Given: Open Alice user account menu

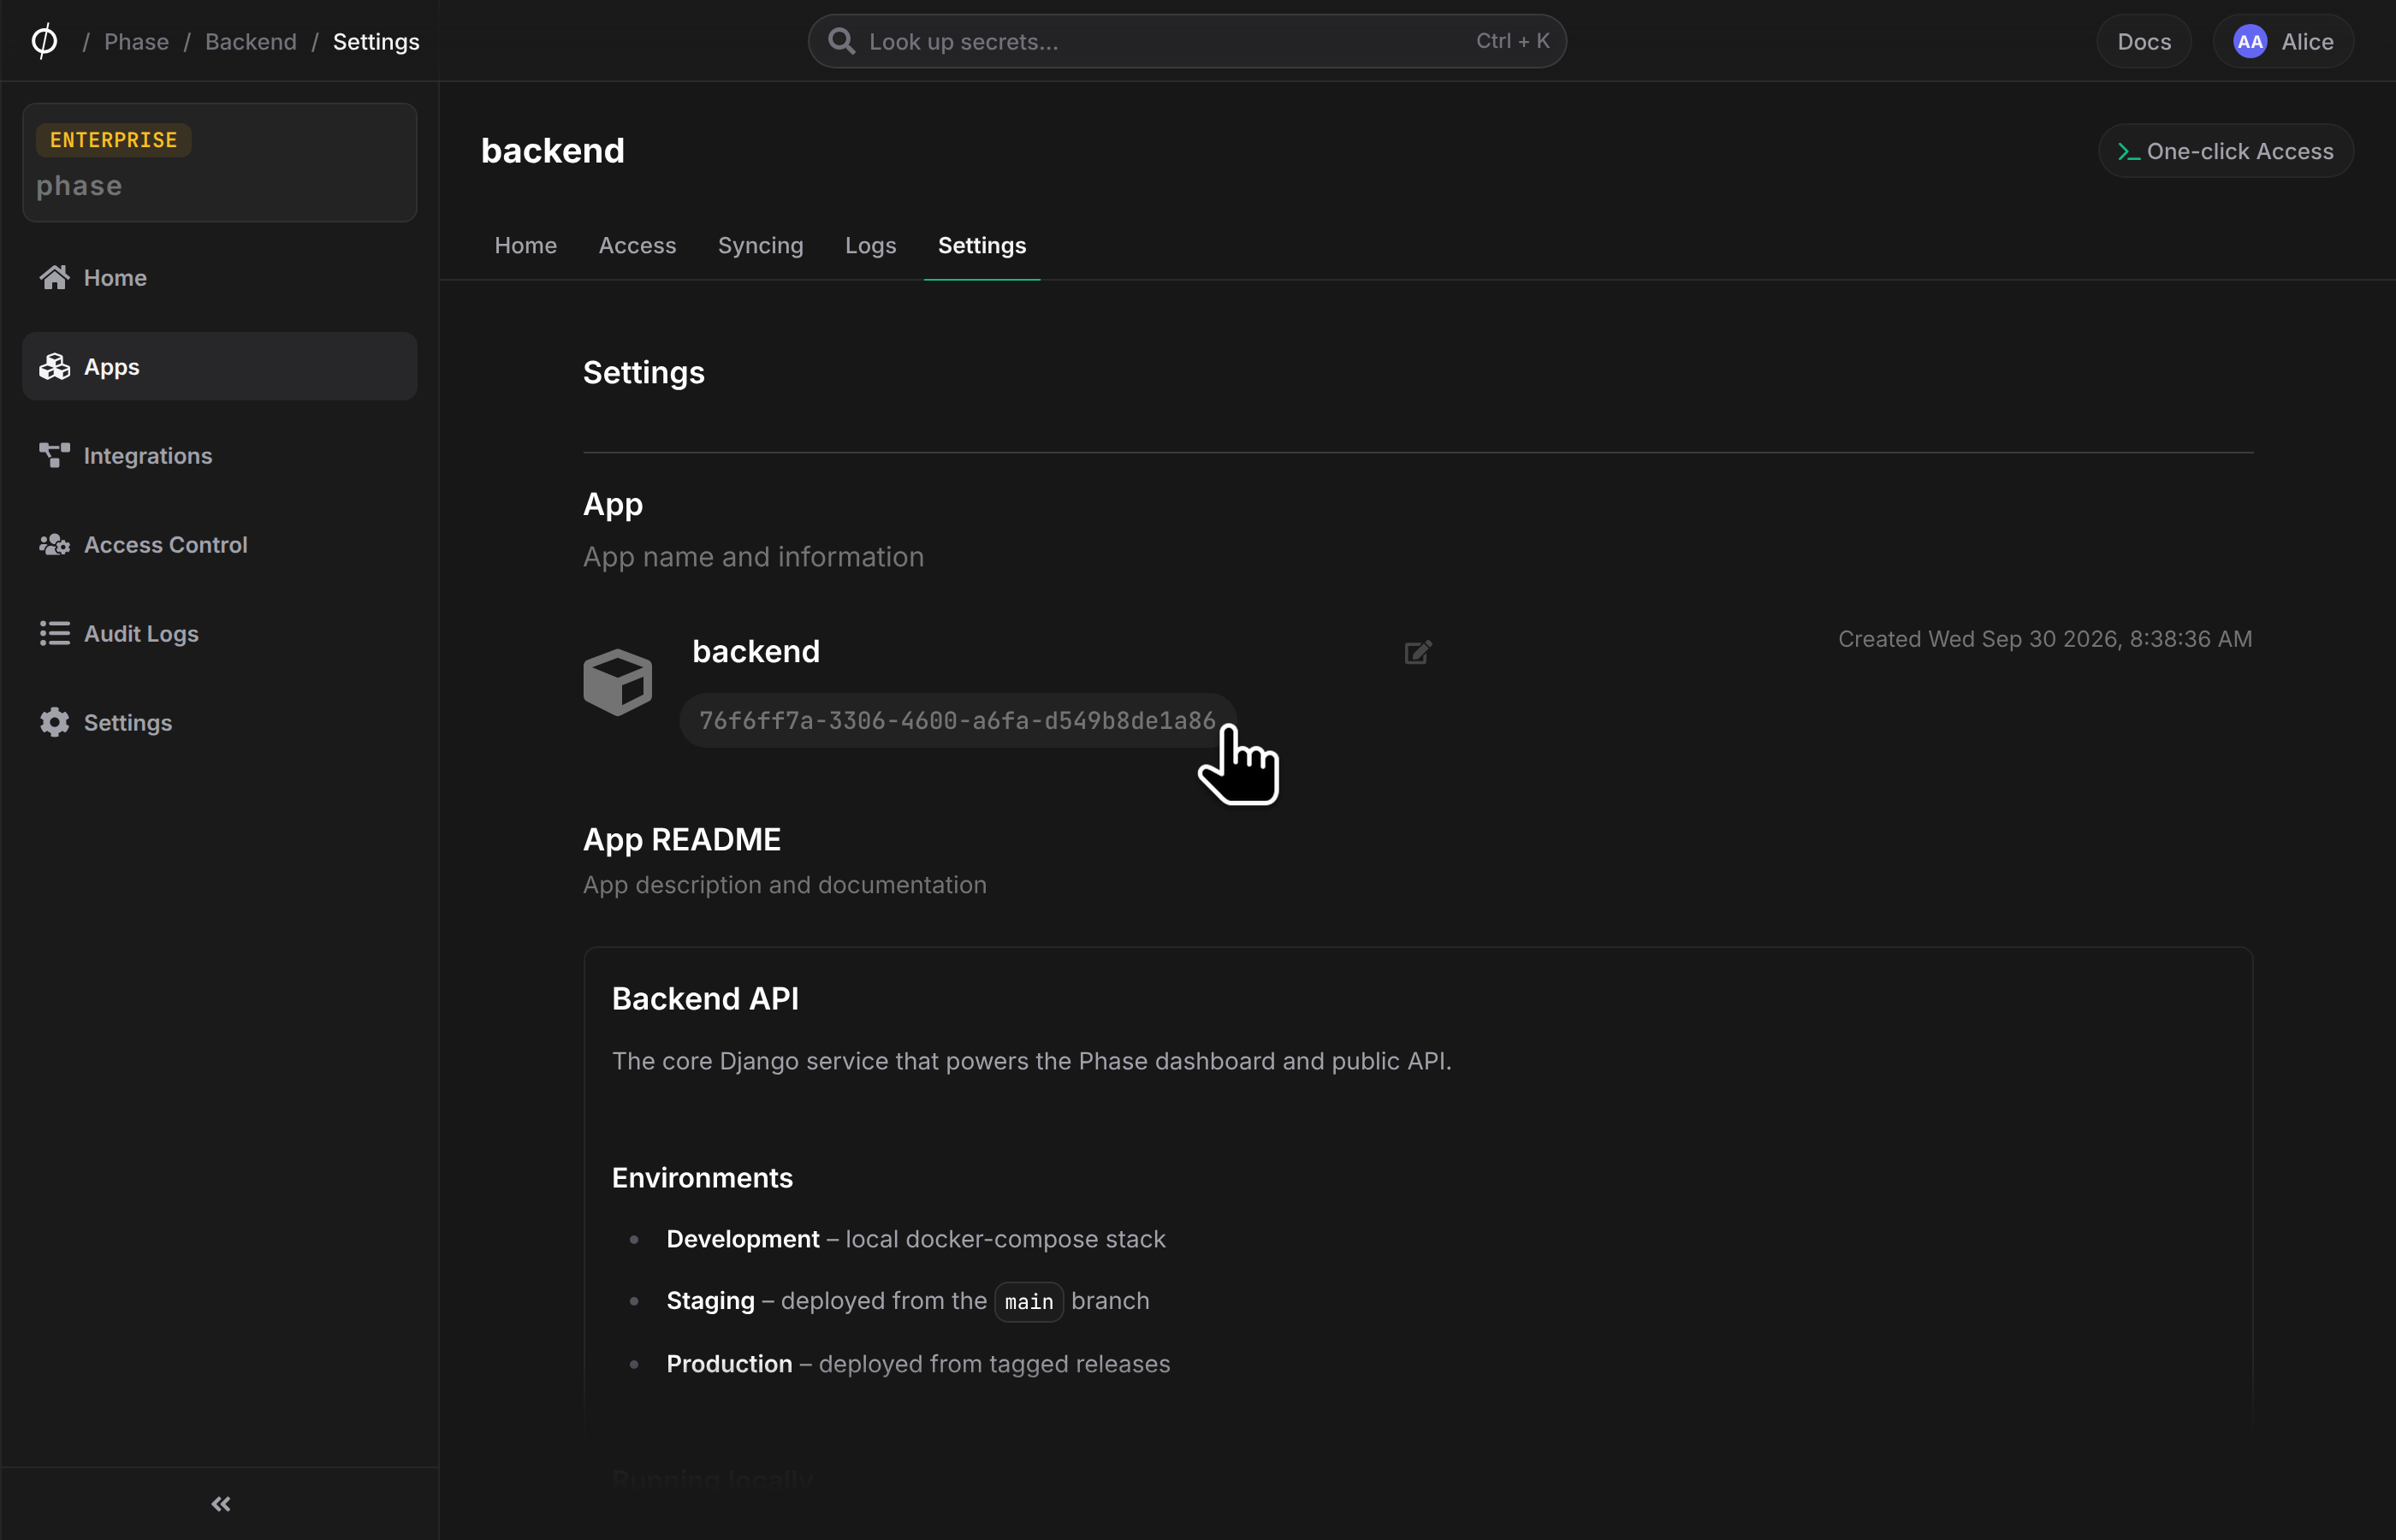Looking at the screenshot, I should tap(2282, 41).
